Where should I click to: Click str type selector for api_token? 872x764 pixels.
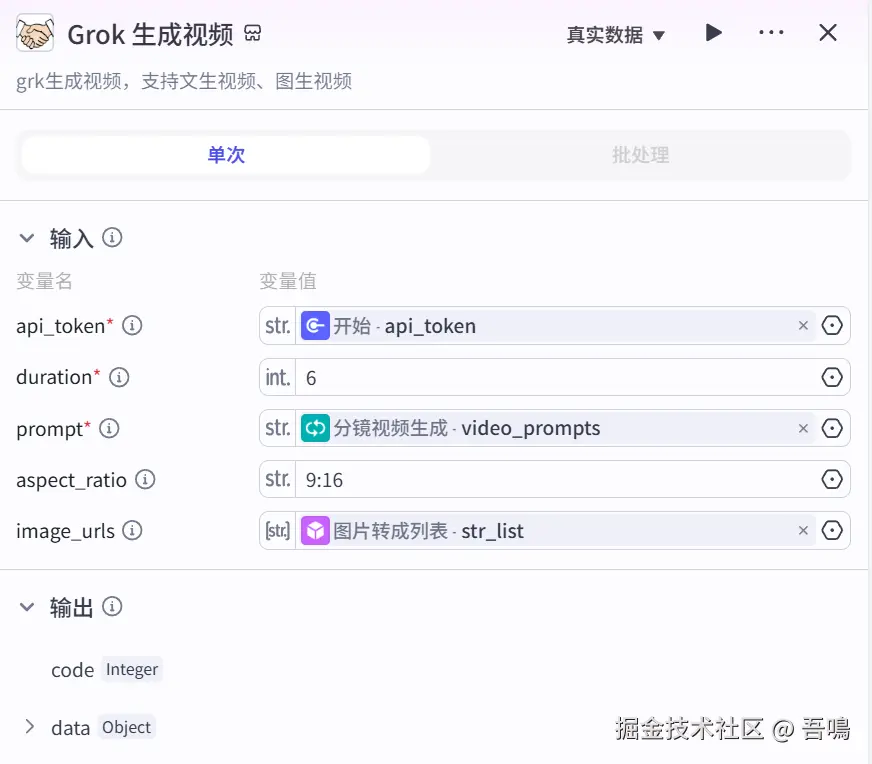tap(278, 326)
